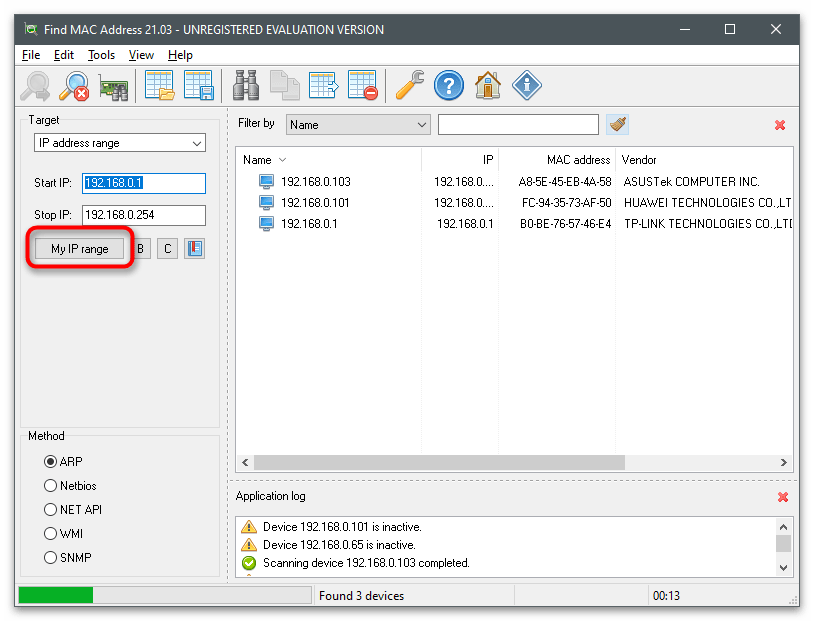Click scroll left arrow in device list
The image size is (814, 621).
pos(245,462)
